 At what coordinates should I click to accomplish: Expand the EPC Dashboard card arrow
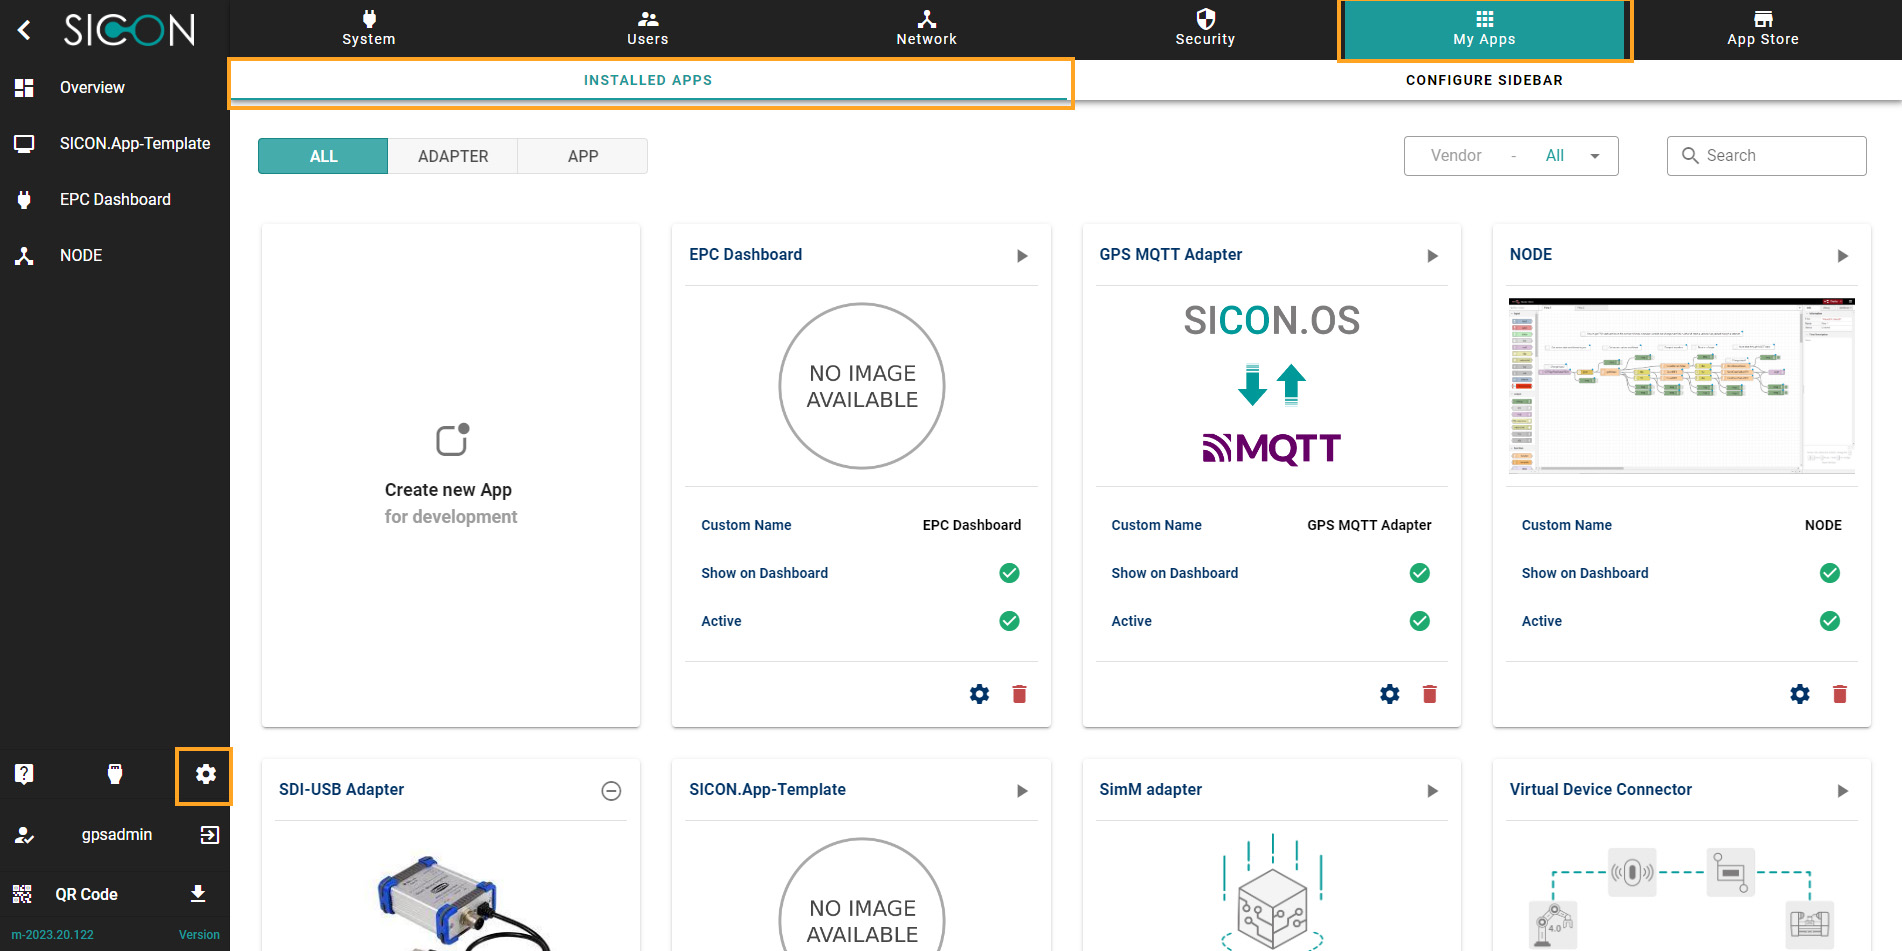(1022, 256)
